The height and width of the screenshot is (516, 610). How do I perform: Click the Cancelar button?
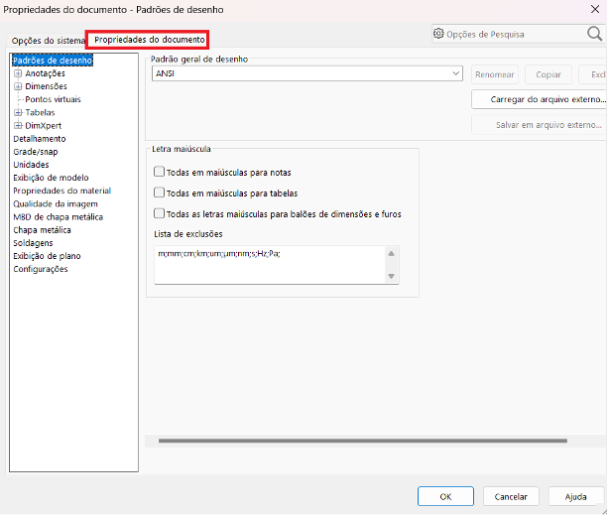(511, 496)
